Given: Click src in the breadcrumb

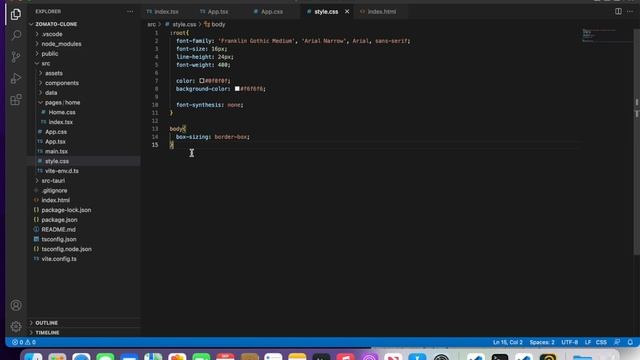Looking at the screenshot, I should coord(151,24).
